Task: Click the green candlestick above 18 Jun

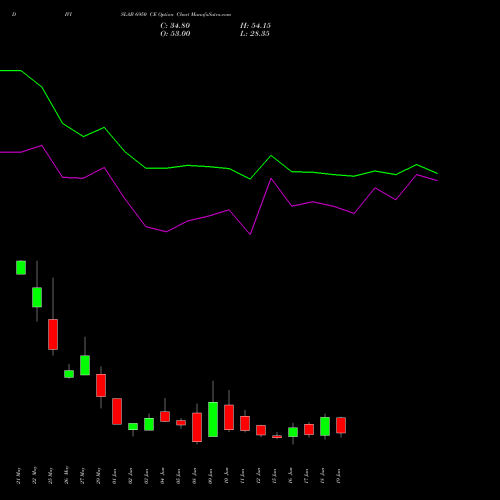Action: [325, 426]
